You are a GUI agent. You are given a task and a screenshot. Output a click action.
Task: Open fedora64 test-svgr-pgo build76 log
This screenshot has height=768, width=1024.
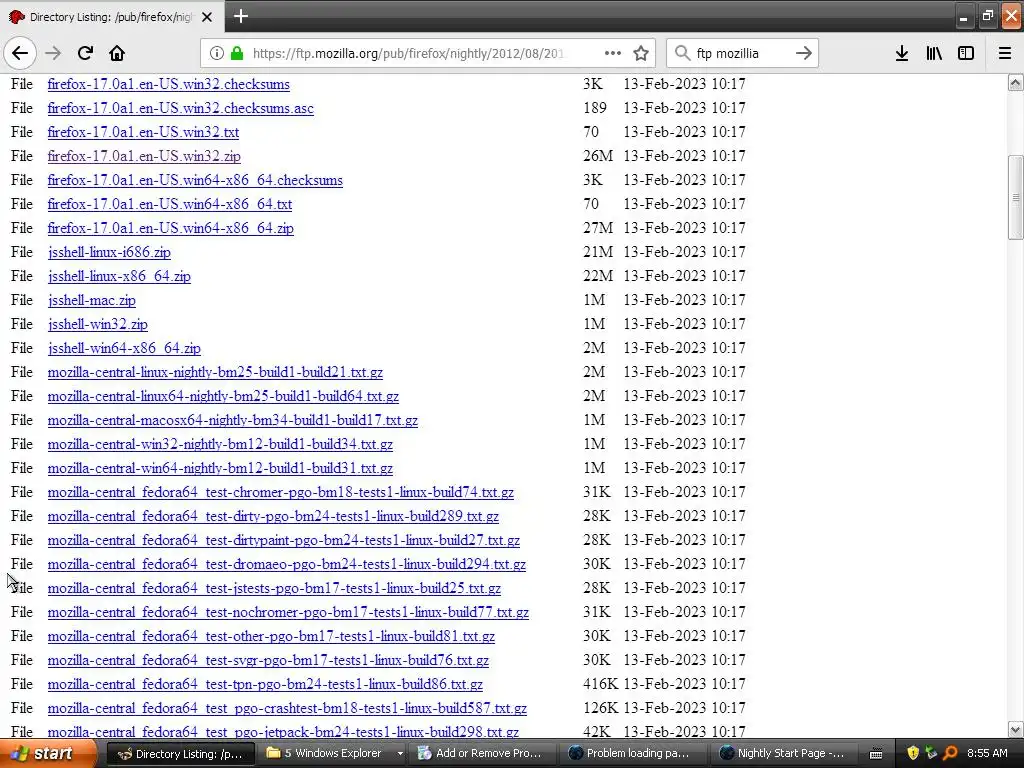pos(268,660)
